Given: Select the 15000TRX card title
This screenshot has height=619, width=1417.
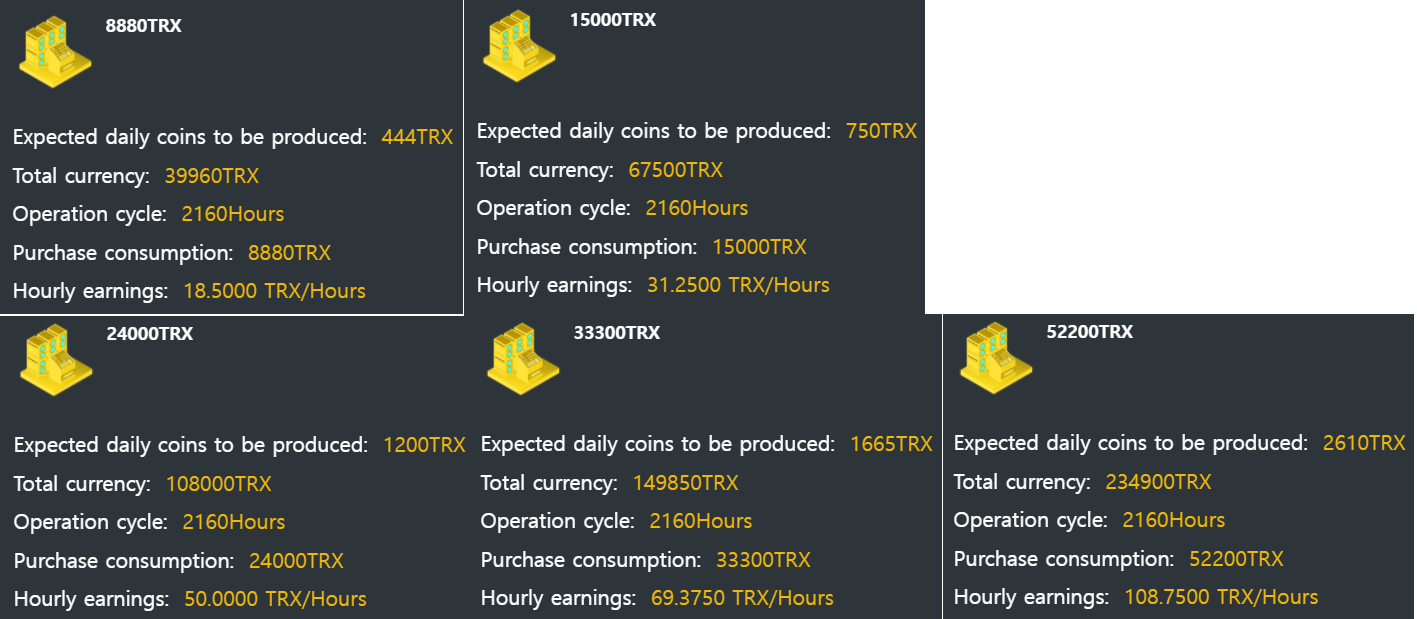Looking at the screenshot, I should coord(613,20).
